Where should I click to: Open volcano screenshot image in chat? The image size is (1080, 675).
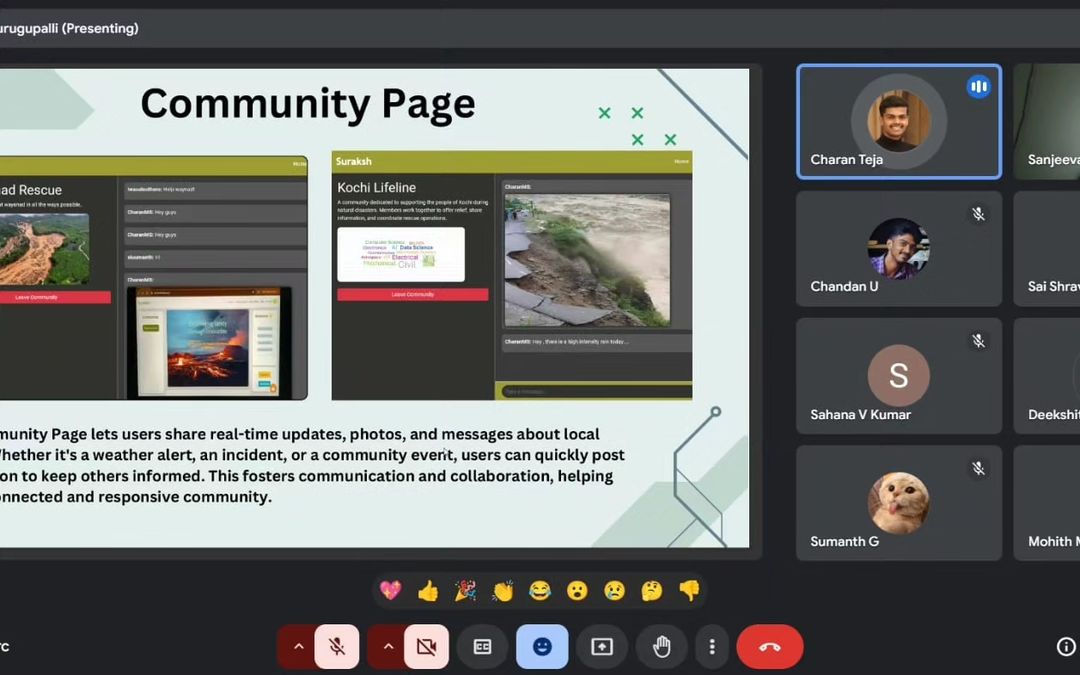209,342
